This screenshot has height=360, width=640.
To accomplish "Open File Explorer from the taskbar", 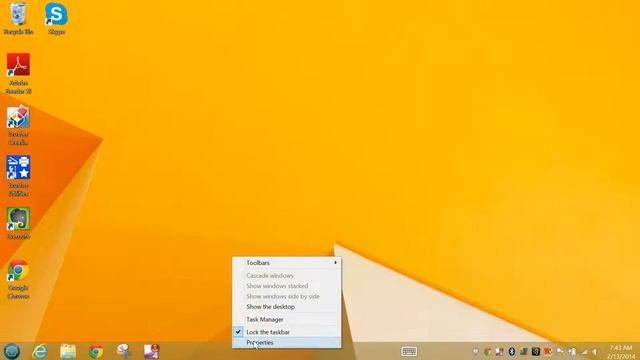I will (x=68, y=351).
